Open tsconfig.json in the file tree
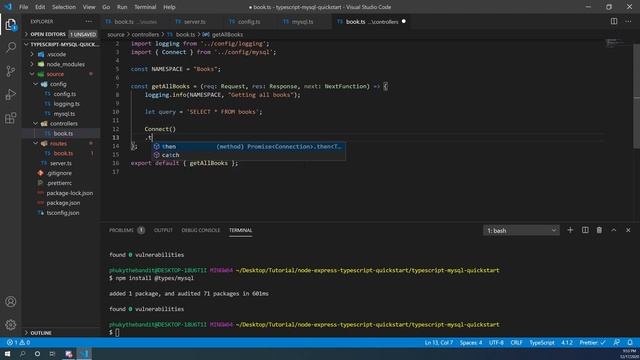This screenshot has height=360, width=640. click(62, 213)
